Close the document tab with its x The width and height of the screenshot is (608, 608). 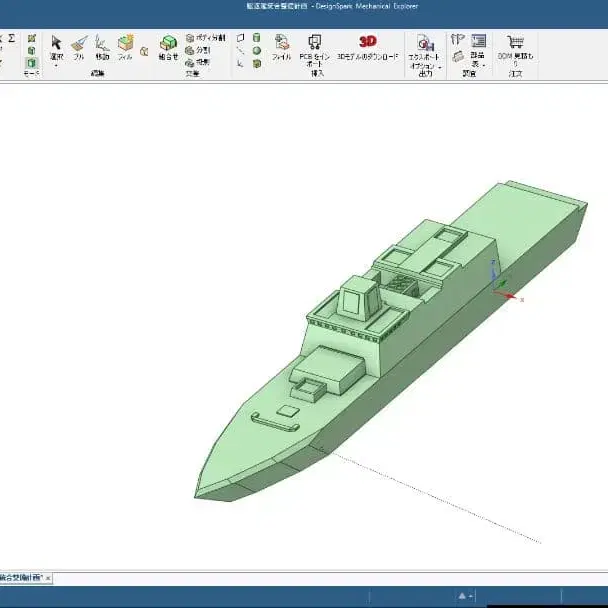coord(48,578)
